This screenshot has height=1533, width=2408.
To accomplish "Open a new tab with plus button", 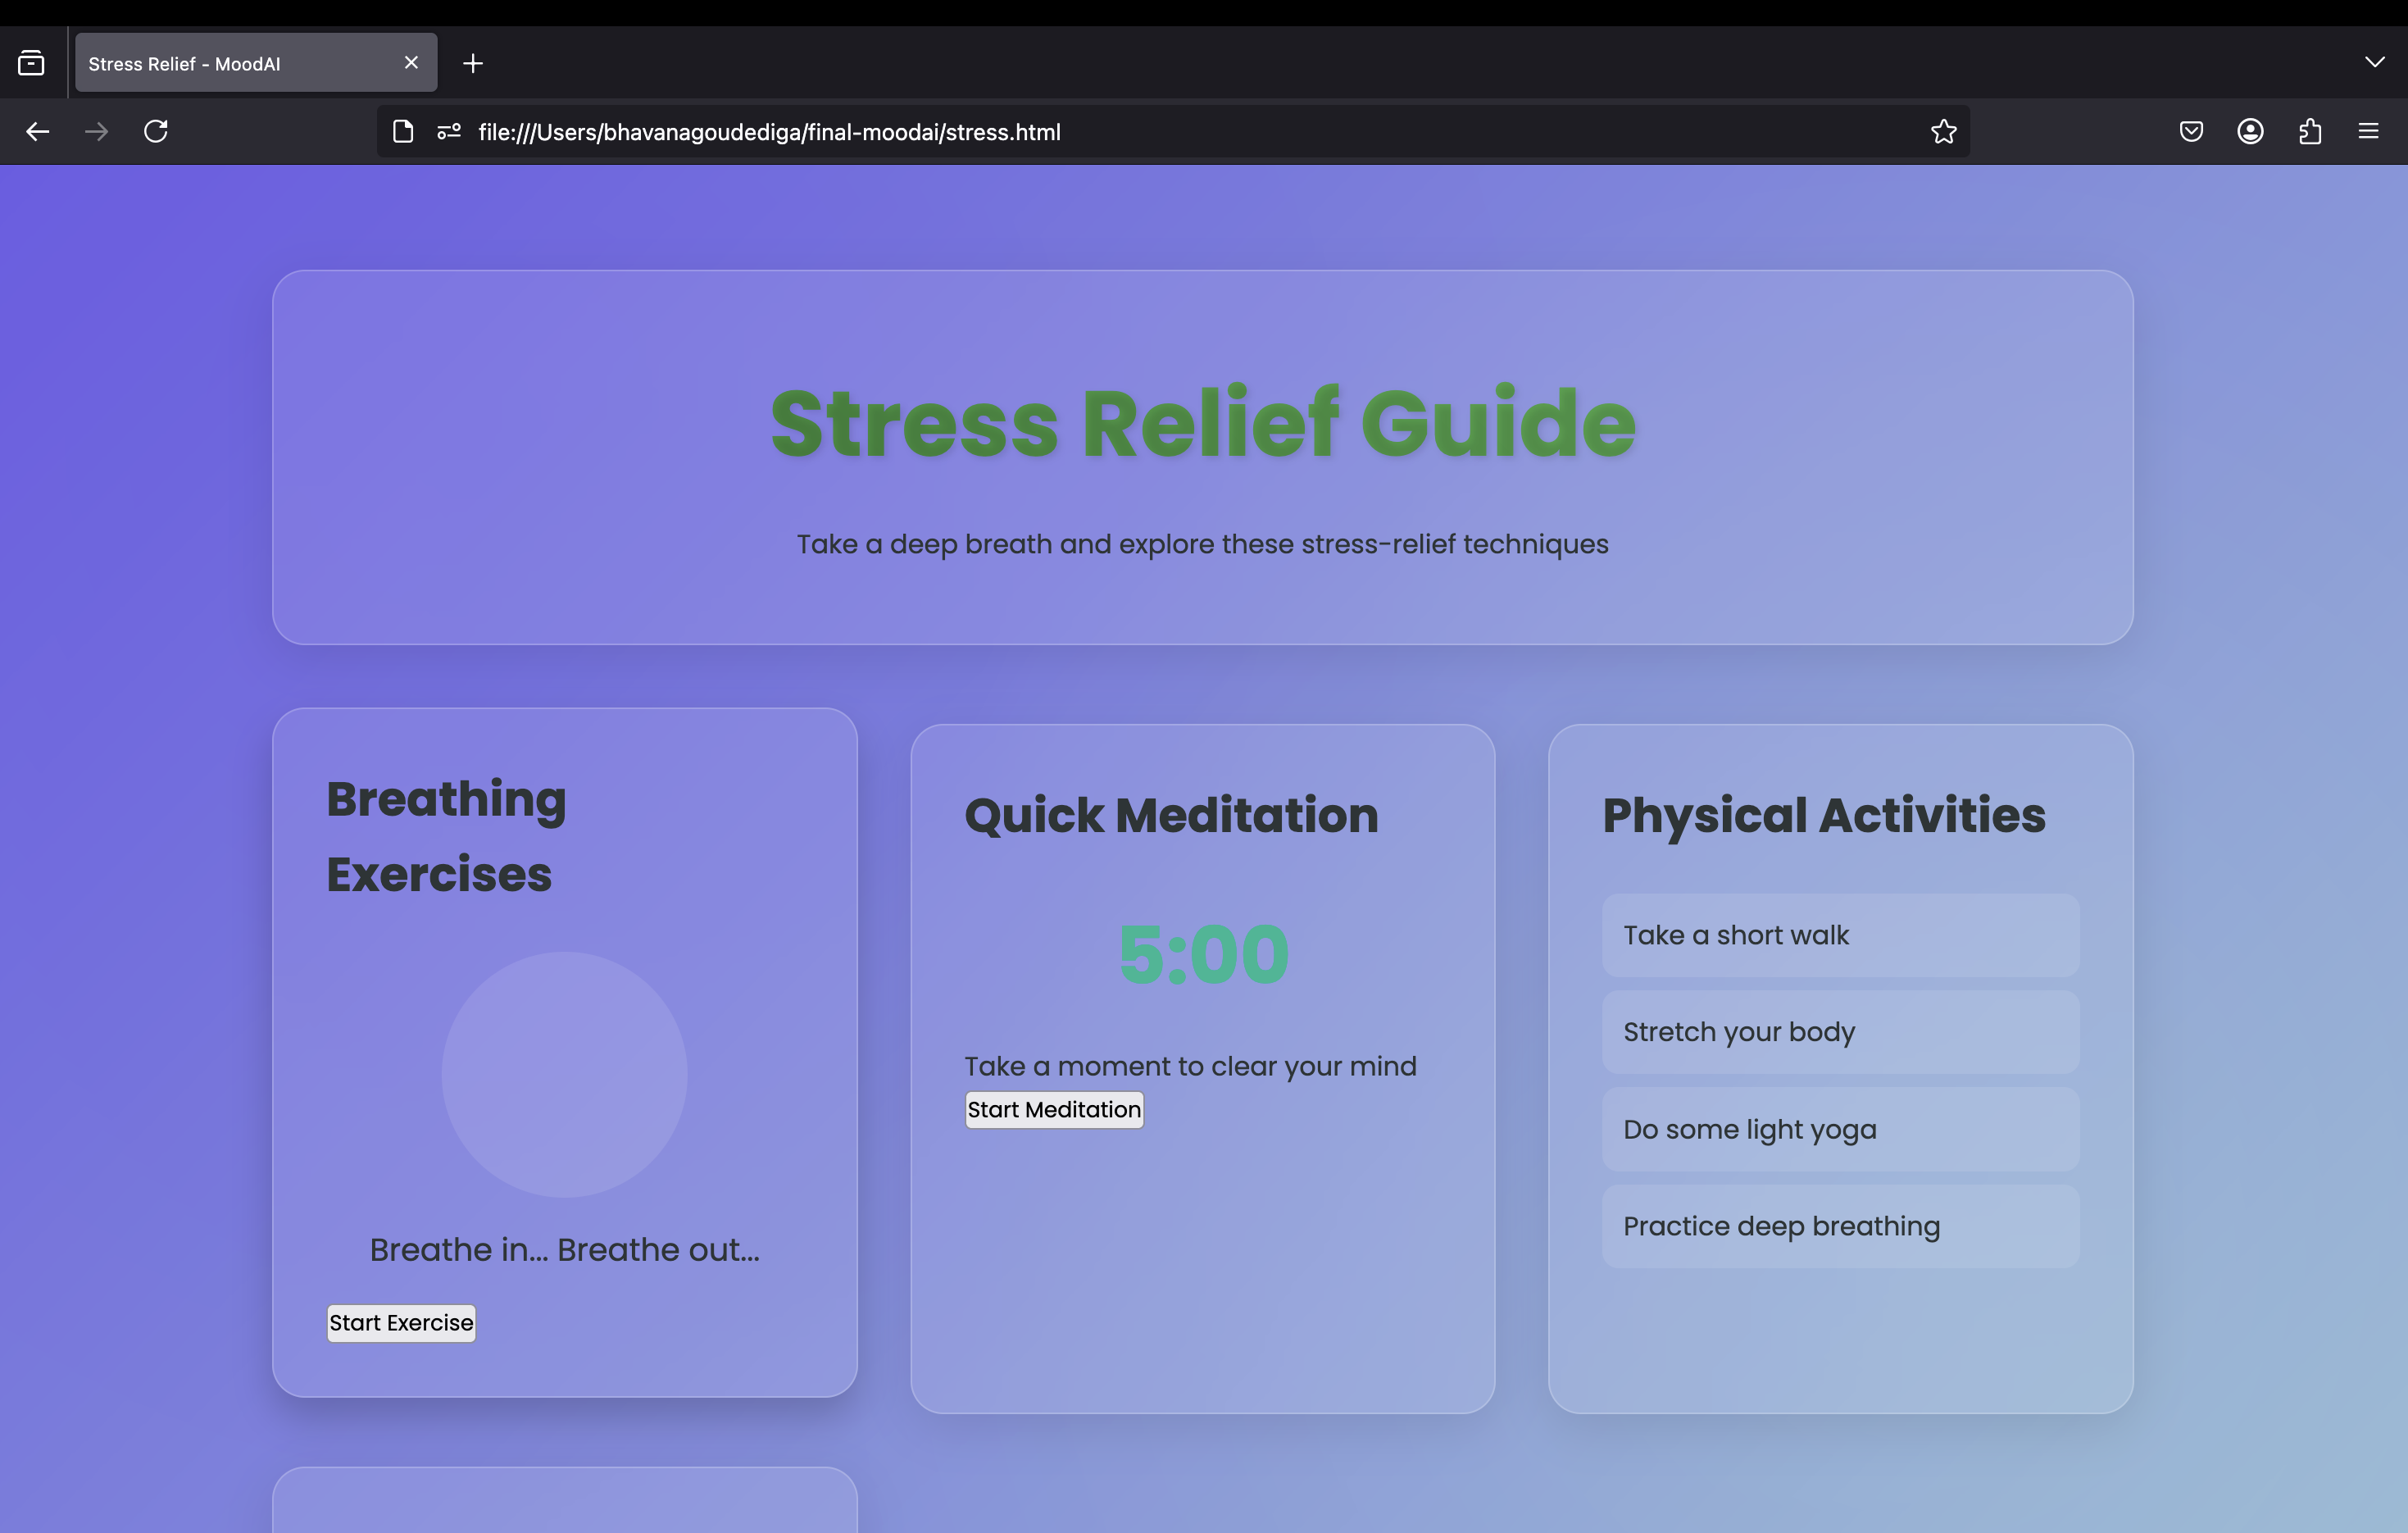I will tap(473, 64).
